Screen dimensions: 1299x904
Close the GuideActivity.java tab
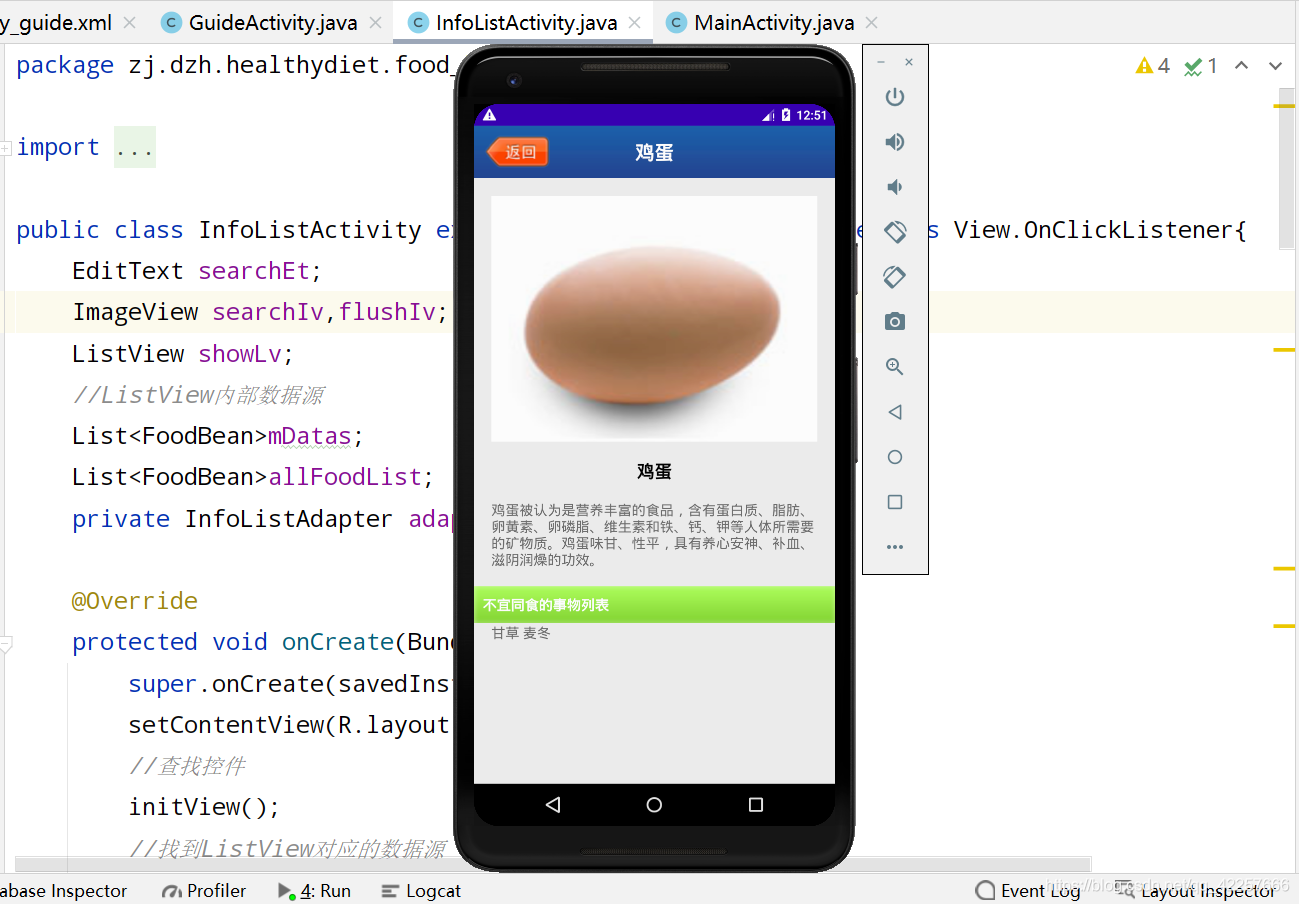pos(375,22)
